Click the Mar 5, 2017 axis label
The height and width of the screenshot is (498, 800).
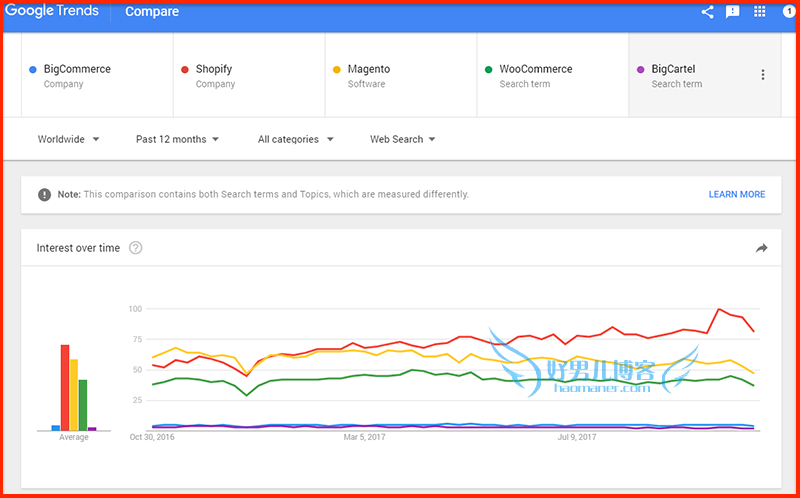(x=364, y=437)
